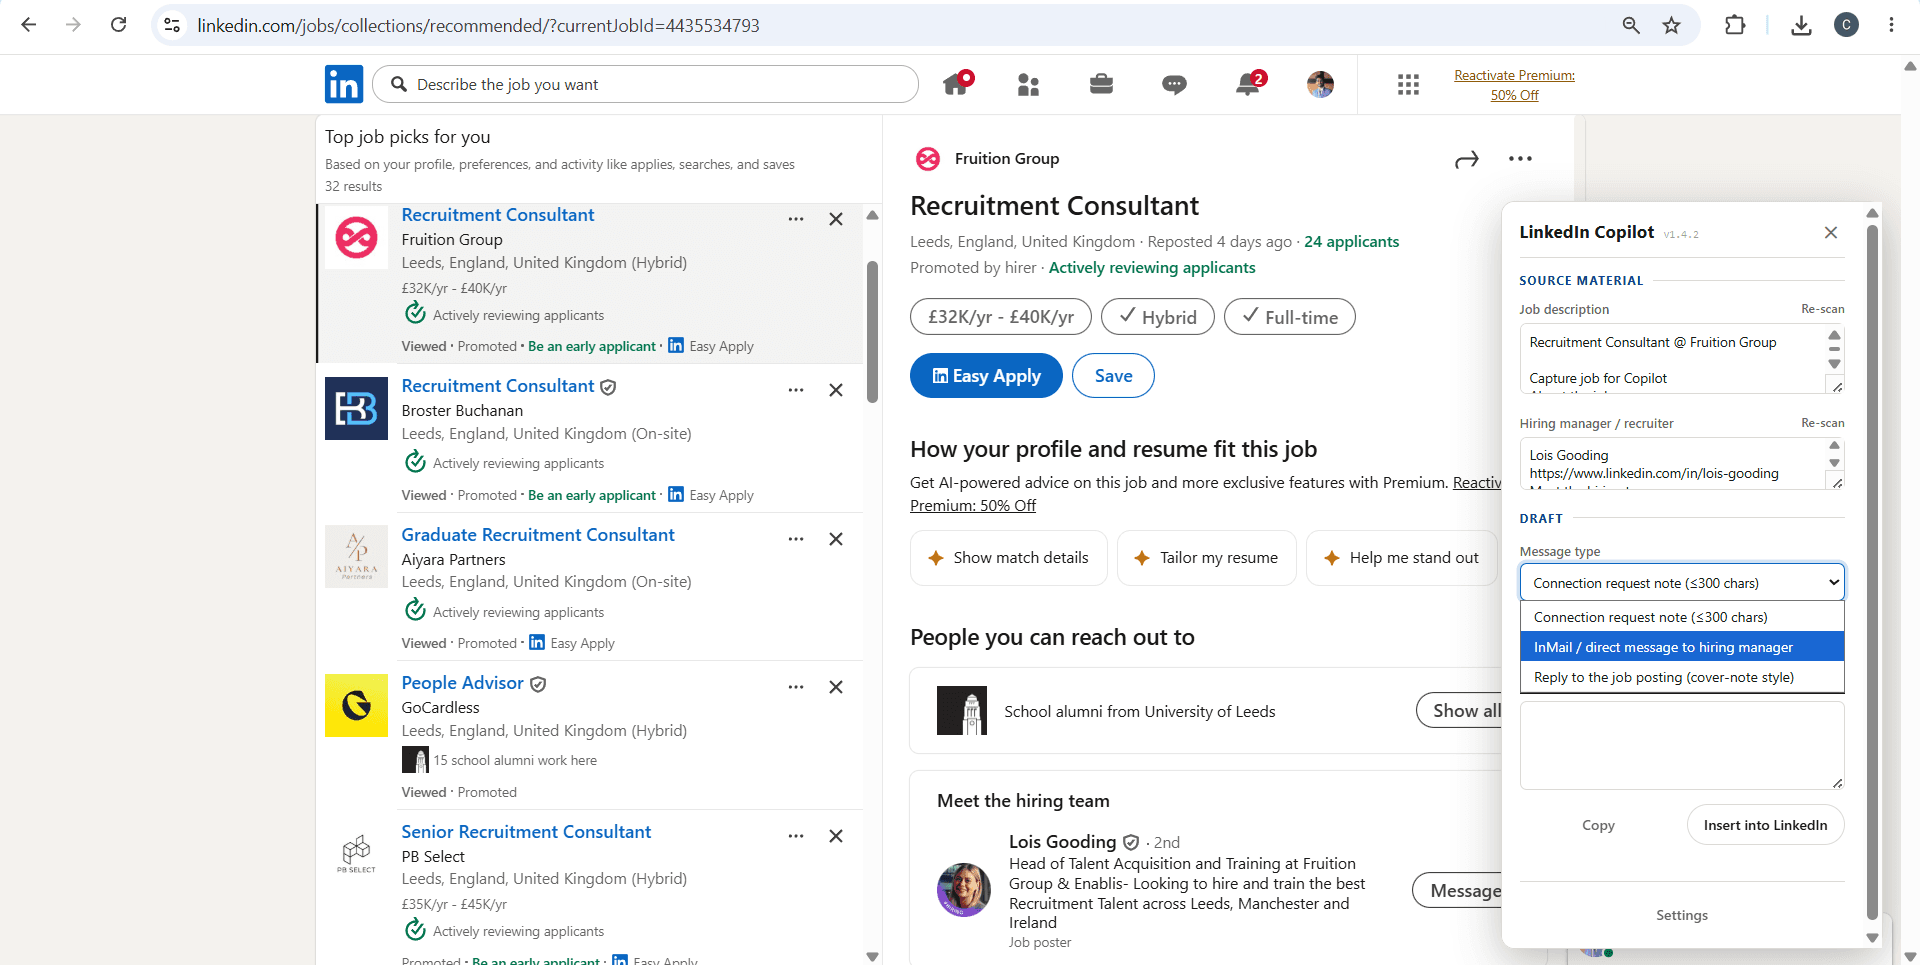Re-scan the Job description

[x=1822, y=309]
